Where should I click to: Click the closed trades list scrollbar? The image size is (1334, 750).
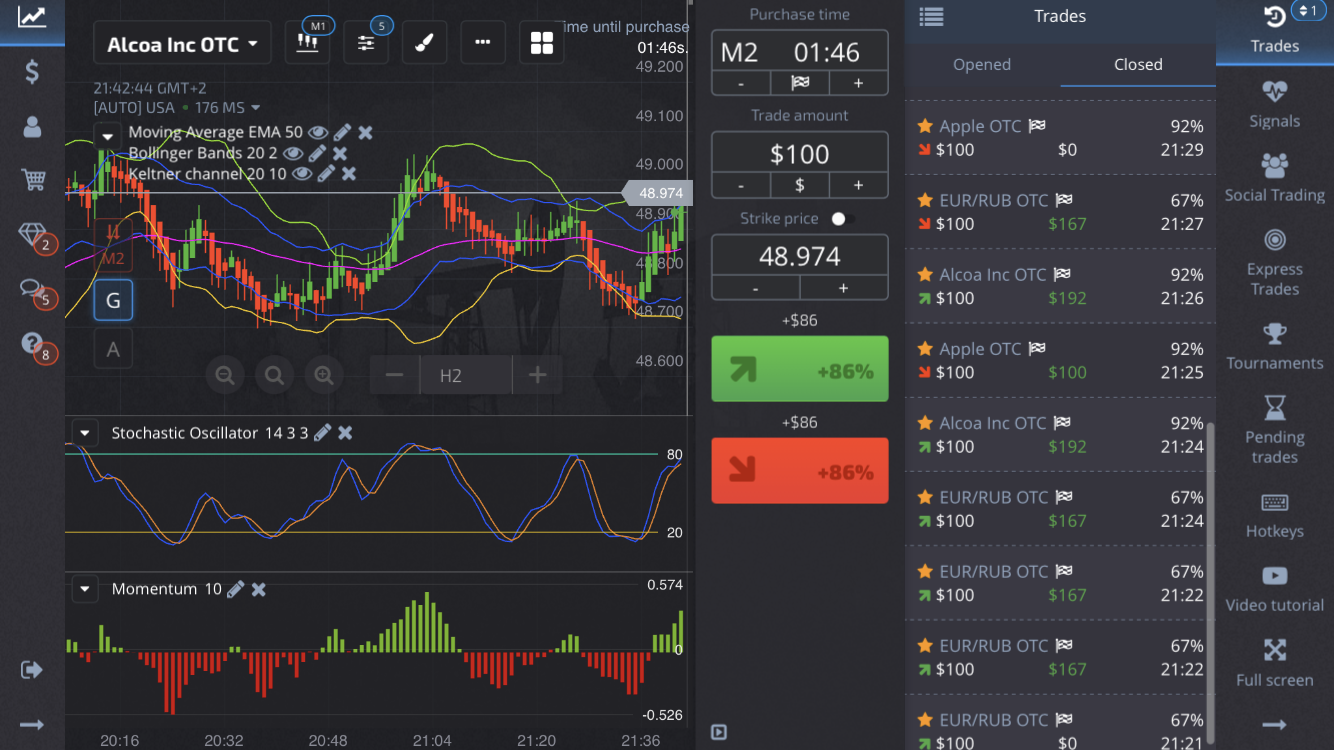(x=1210, y=585)
